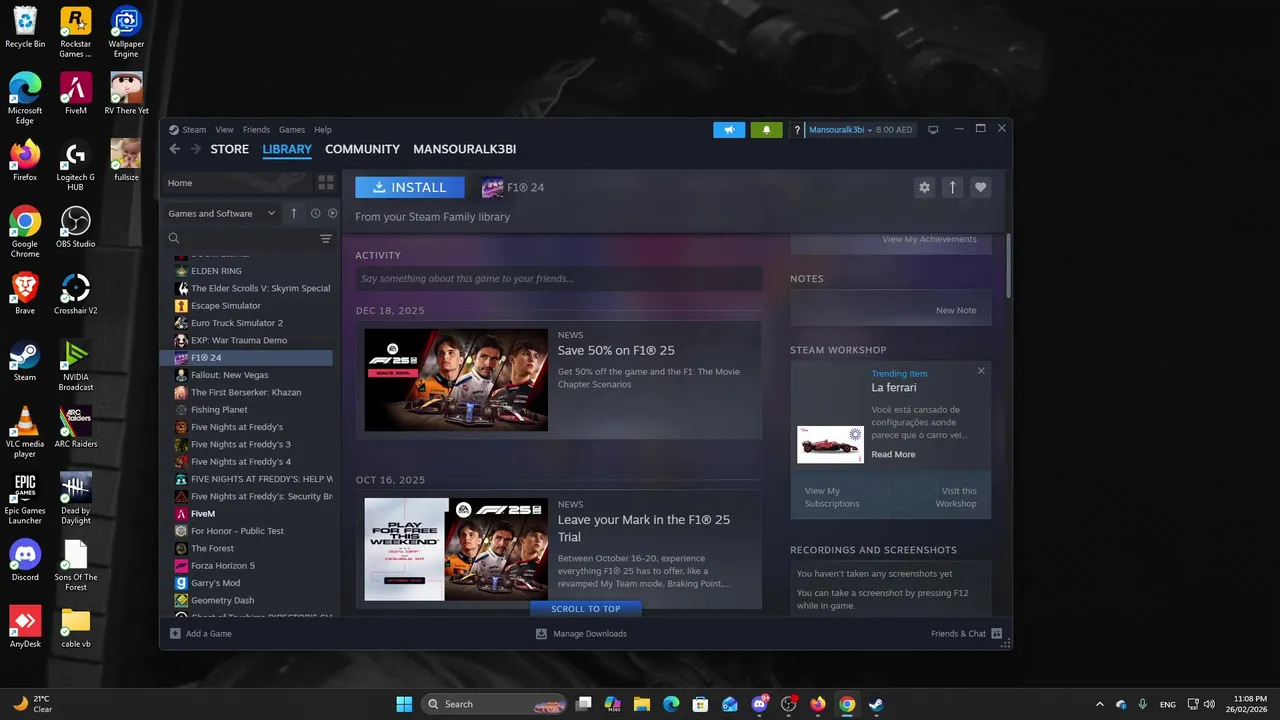This screenshot has height=720, width=1280.
Task: Click the sort ascending arrow in library sidebar
Action: coord(293,213)
